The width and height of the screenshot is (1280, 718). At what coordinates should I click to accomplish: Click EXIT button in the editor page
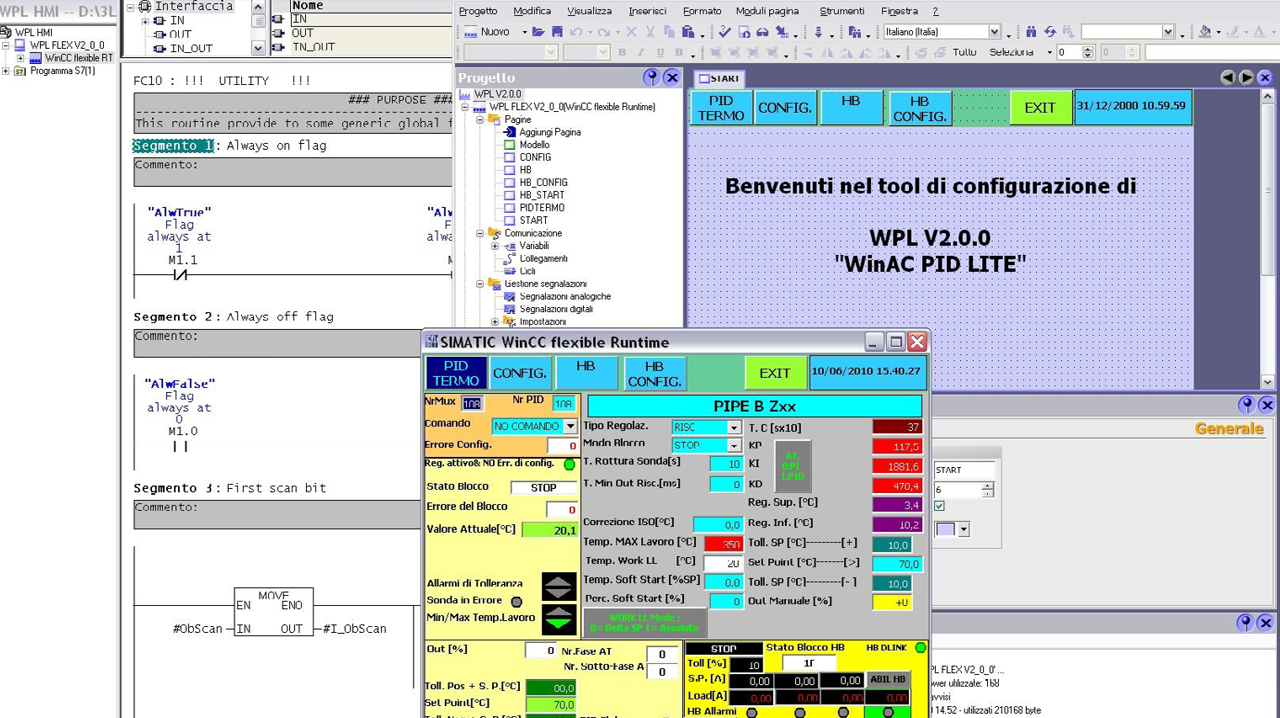[1040, 107]
